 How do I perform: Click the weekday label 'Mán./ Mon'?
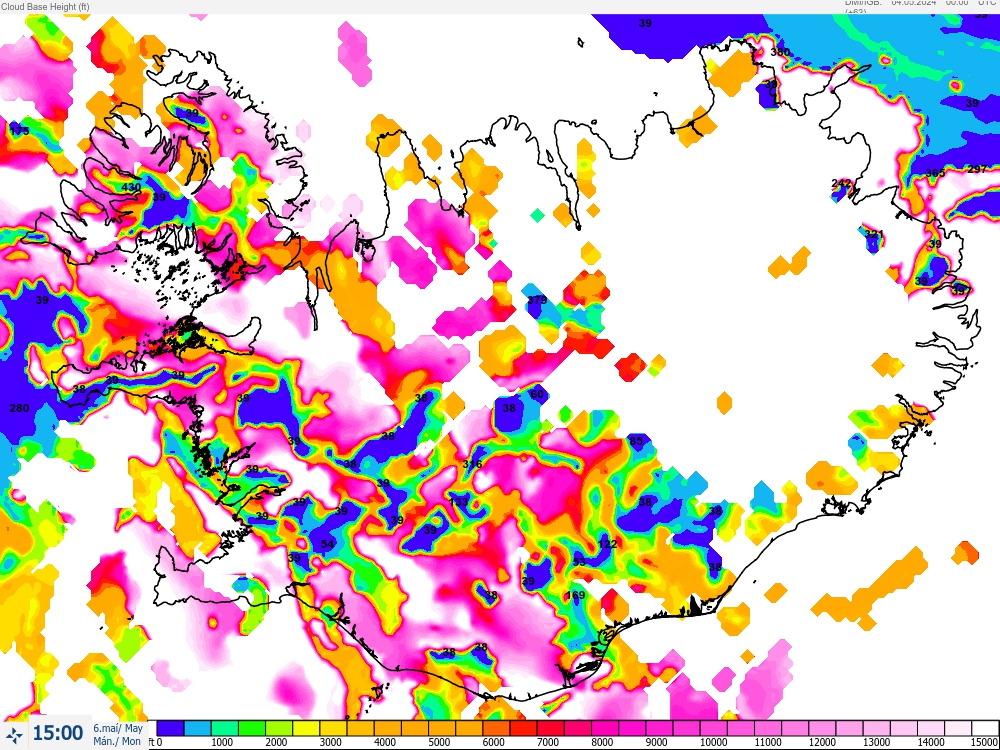click(117, 741)
